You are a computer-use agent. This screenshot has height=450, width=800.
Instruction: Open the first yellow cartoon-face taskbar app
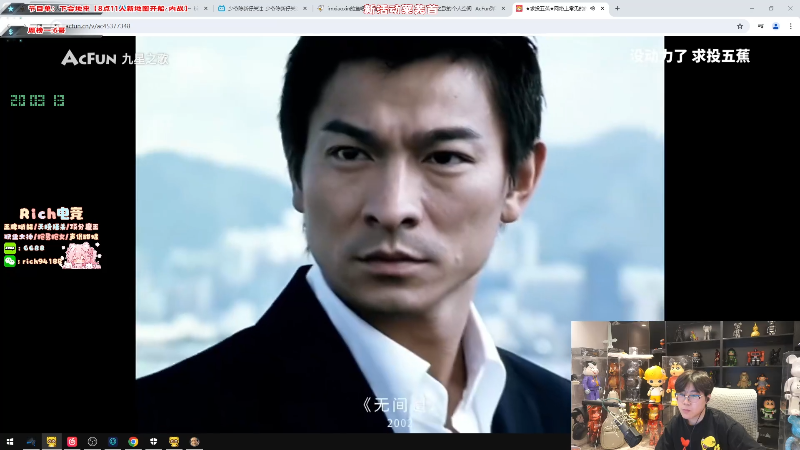(51, 442)
